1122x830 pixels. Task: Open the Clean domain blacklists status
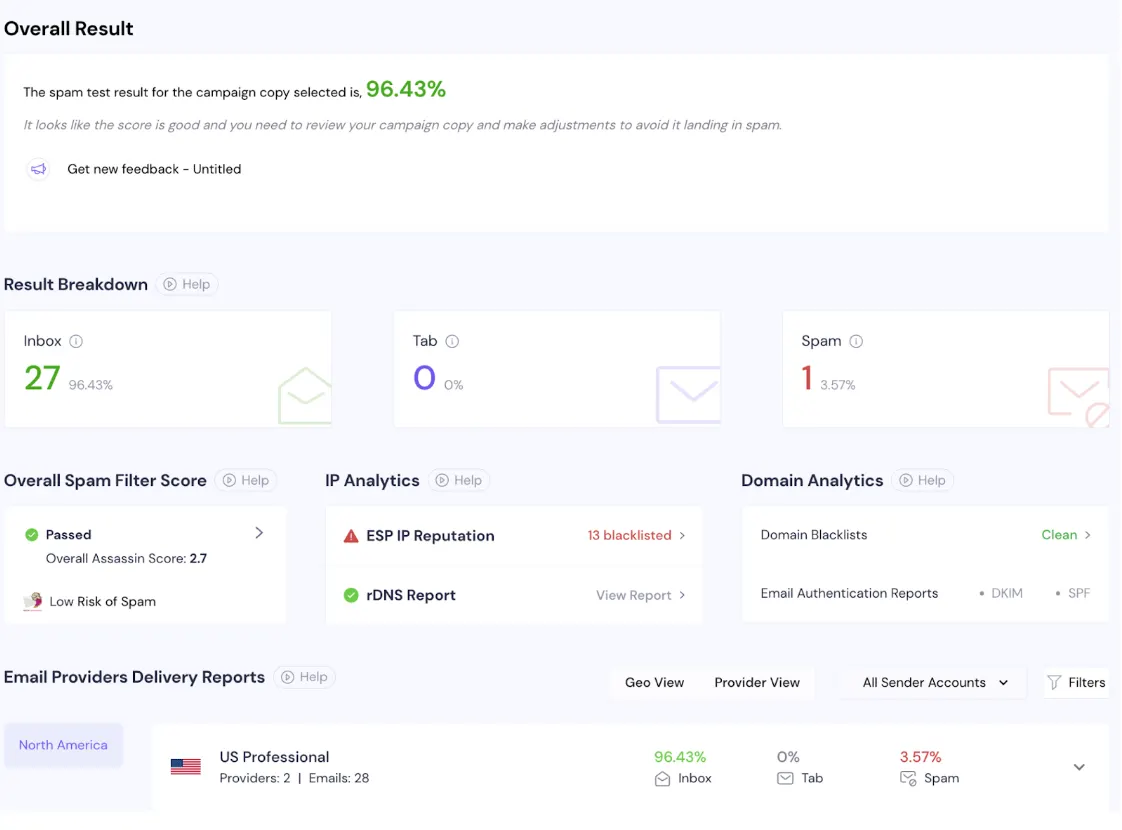(1059, 534)
